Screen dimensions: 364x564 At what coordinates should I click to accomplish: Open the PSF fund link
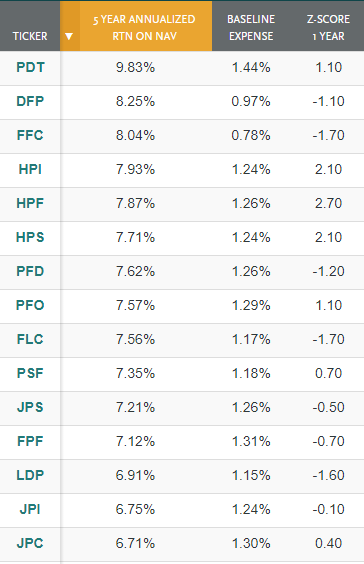30,373
